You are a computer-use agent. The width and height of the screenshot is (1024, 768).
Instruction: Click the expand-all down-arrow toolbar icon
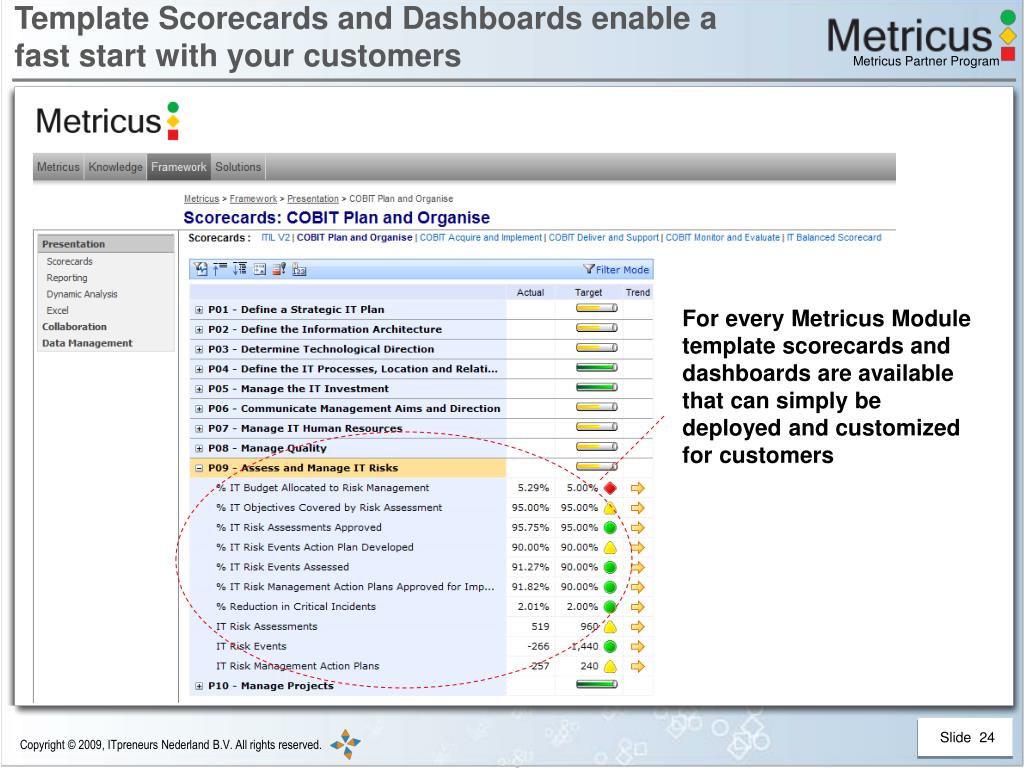[240, 269]
